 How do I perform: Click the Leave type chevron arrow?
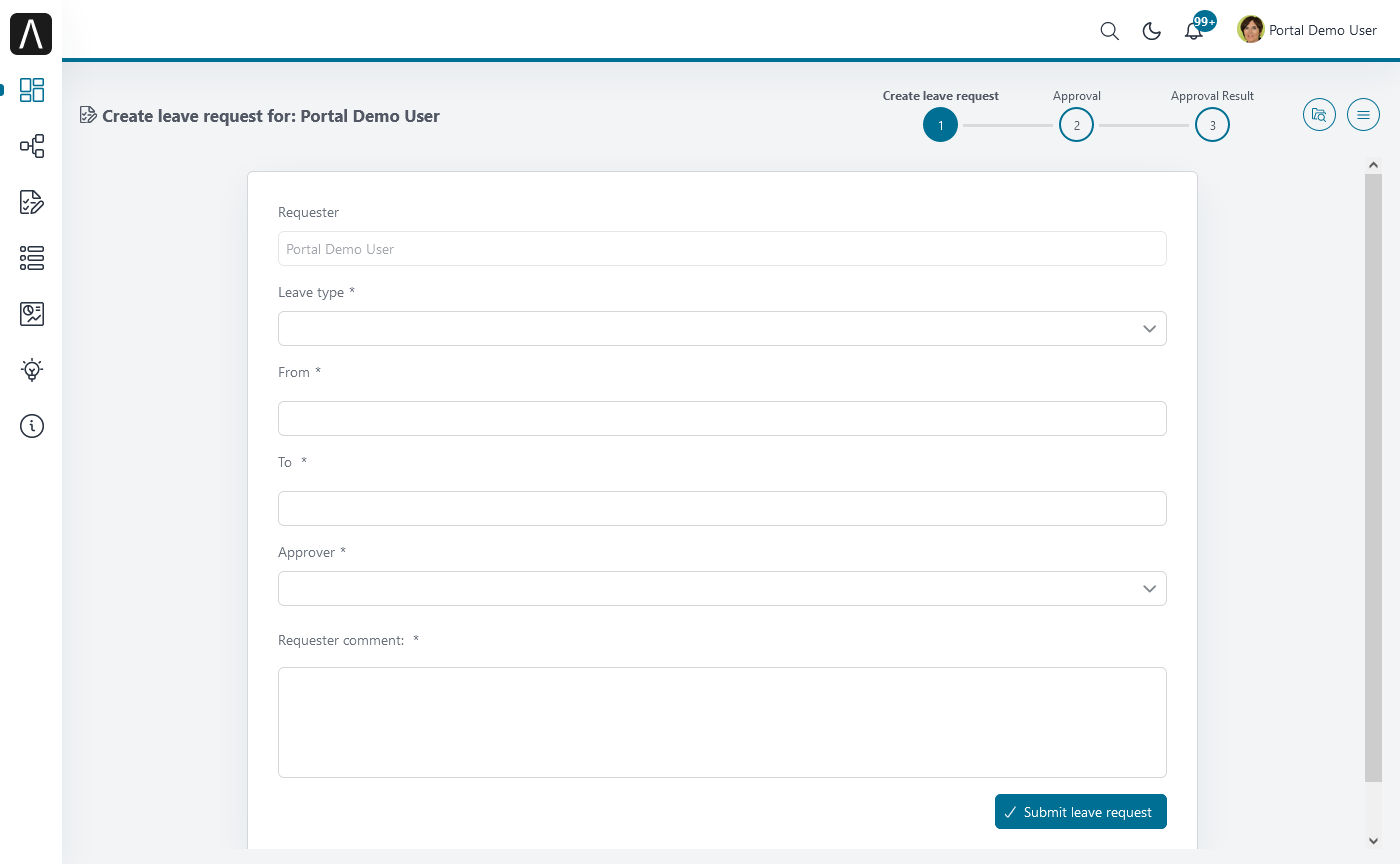coord(1150,329)
